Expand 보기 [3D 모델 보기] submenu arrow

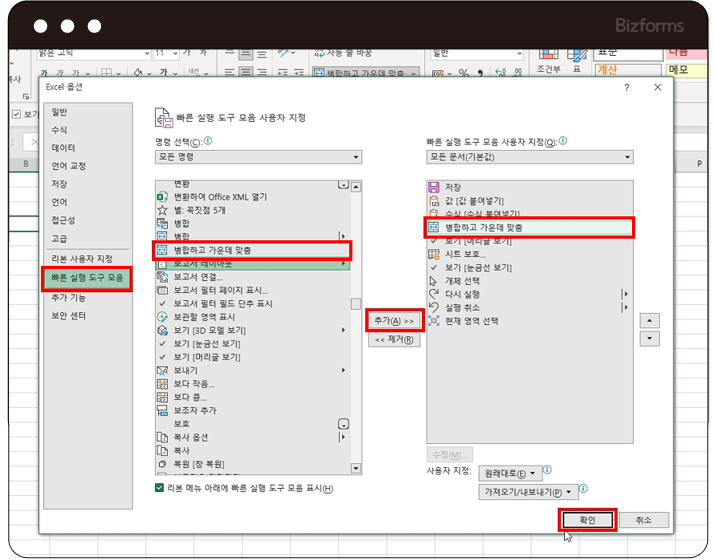[x=343, y=330]
